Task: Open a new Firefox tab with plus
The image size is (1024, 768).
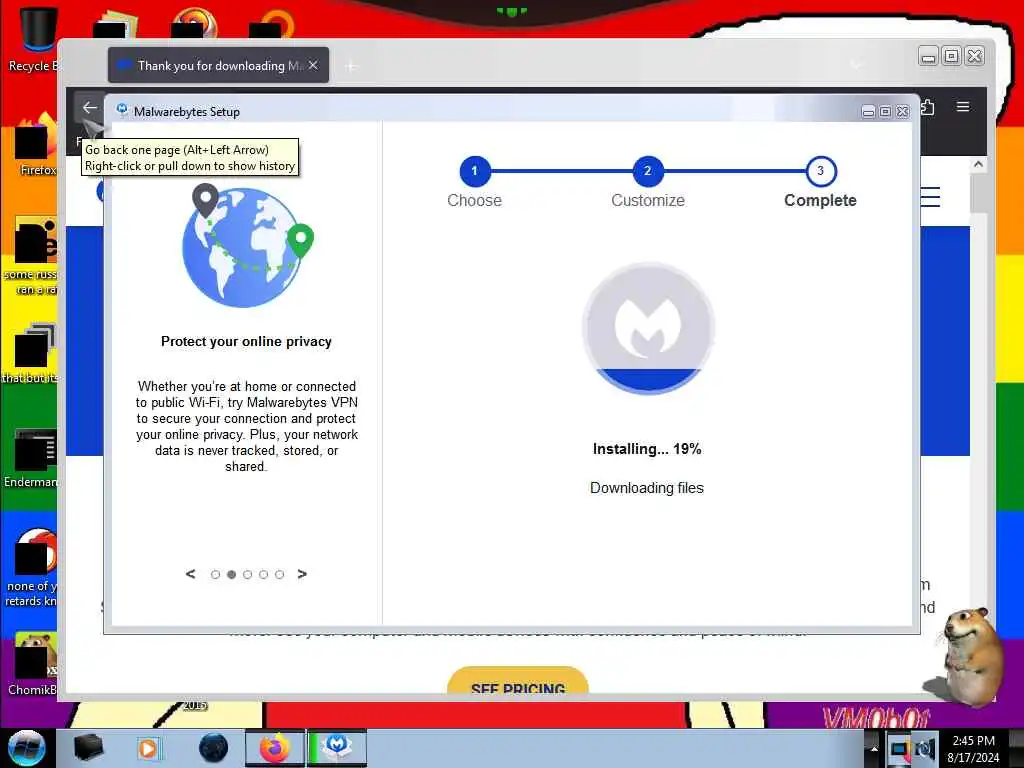Action: click(351, 66)
